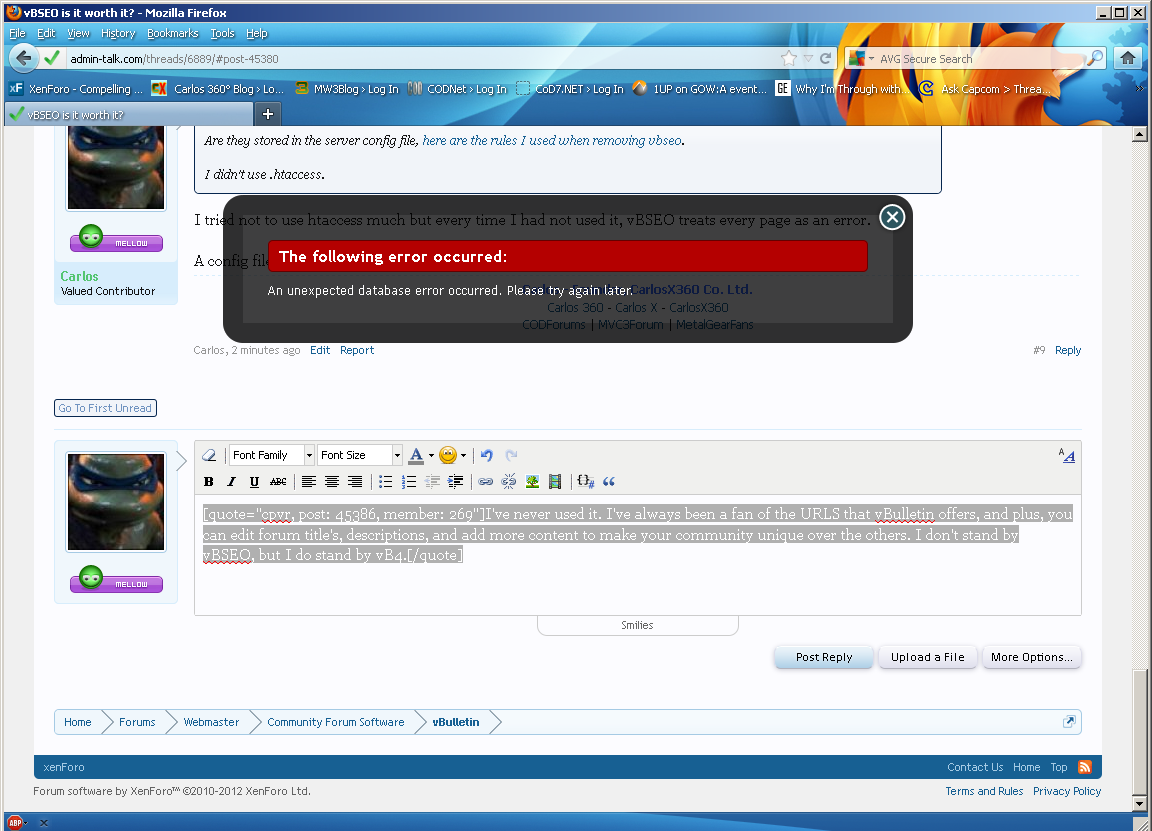Open the XenForo bookmark in the toolbar
Screen dimensions: 1152x831
tap(76, 89)
